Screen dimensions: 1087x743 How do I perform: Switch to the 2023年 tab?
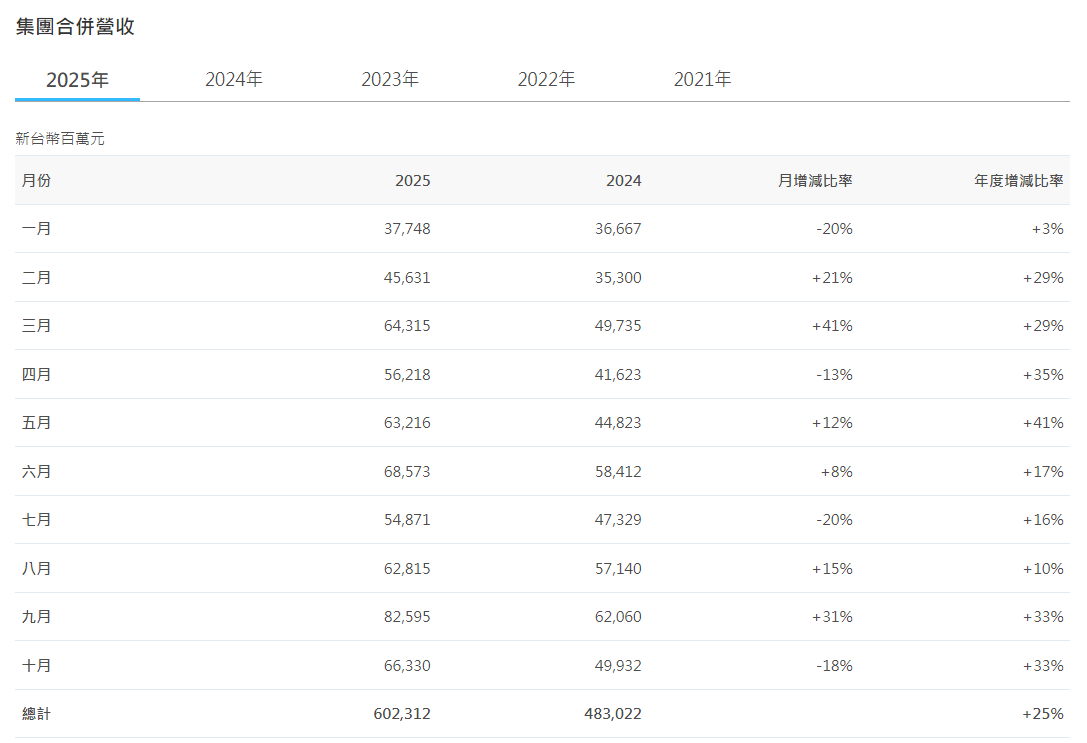coord(389,78)
